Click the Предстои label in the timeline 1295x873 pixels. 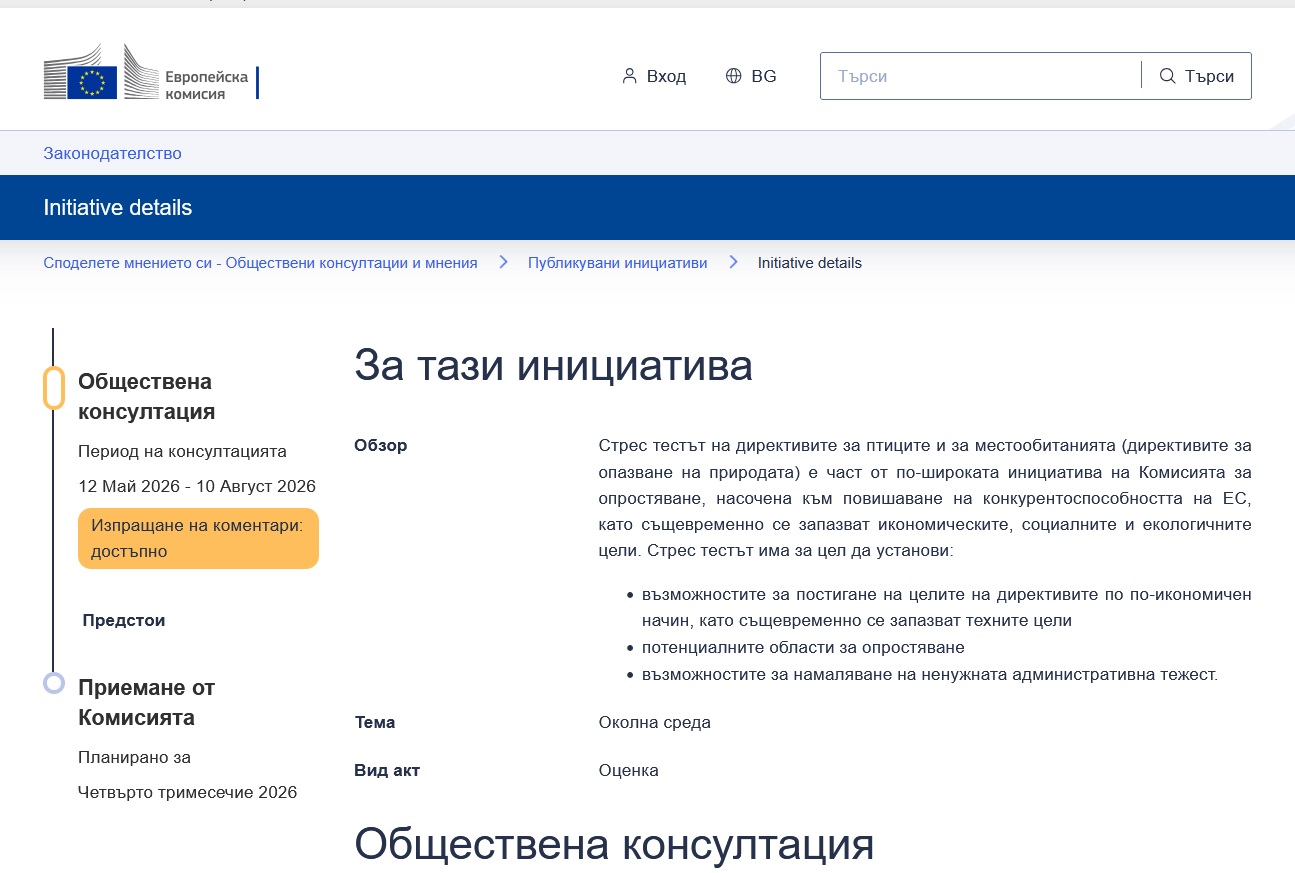[124, 620]
